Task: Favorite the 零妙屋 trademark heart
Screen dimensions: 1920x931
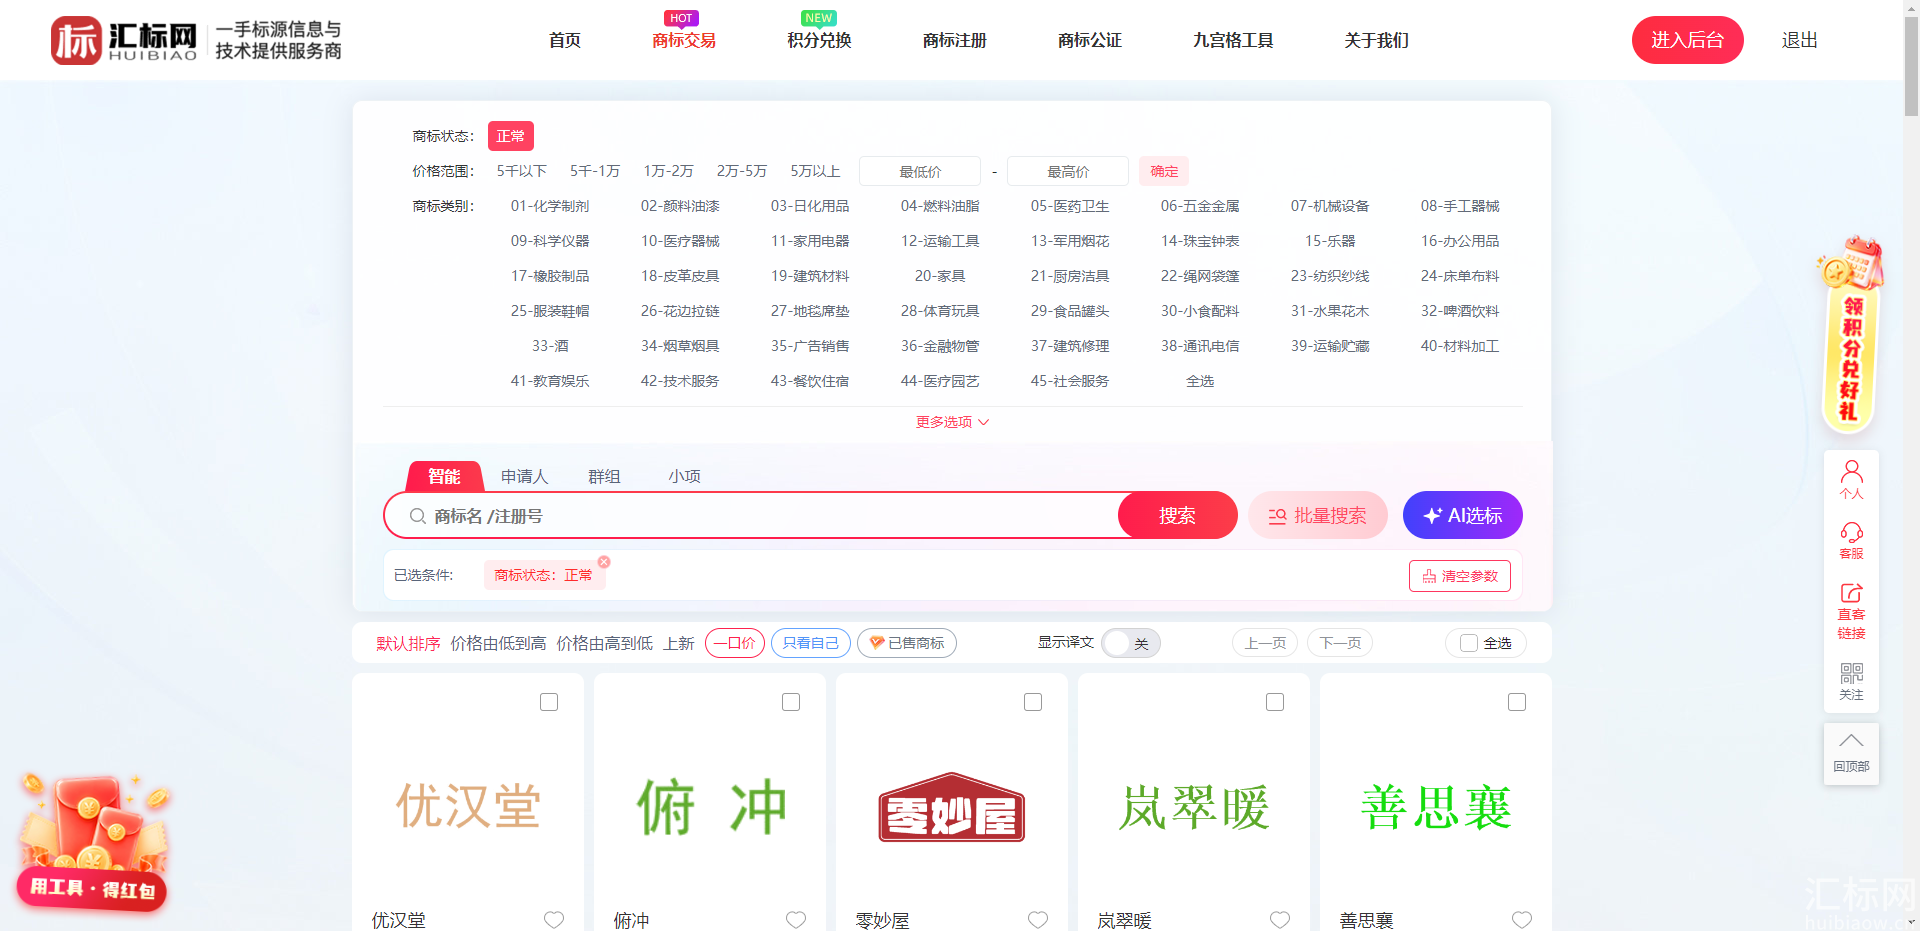Action: pyautogui.click(x=1038, y=919)
